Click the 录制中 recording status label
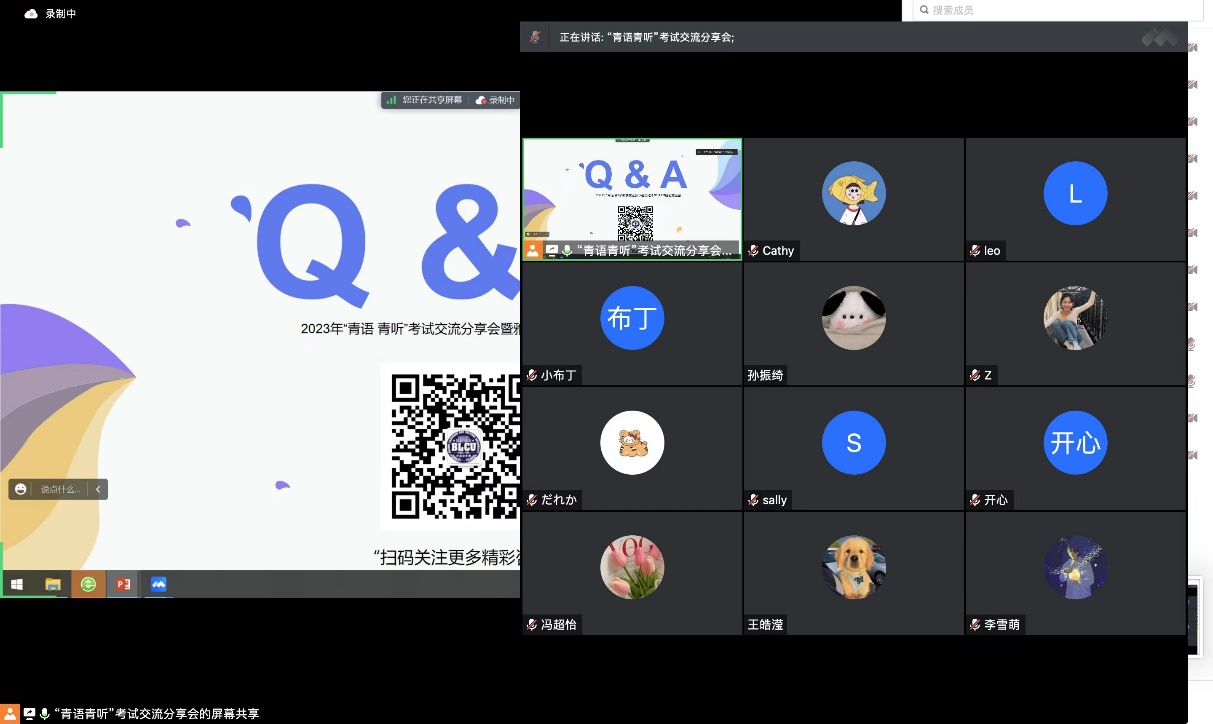Viewport: 1213px width, 724px height. pyautogui.click(x=61, y=14)
